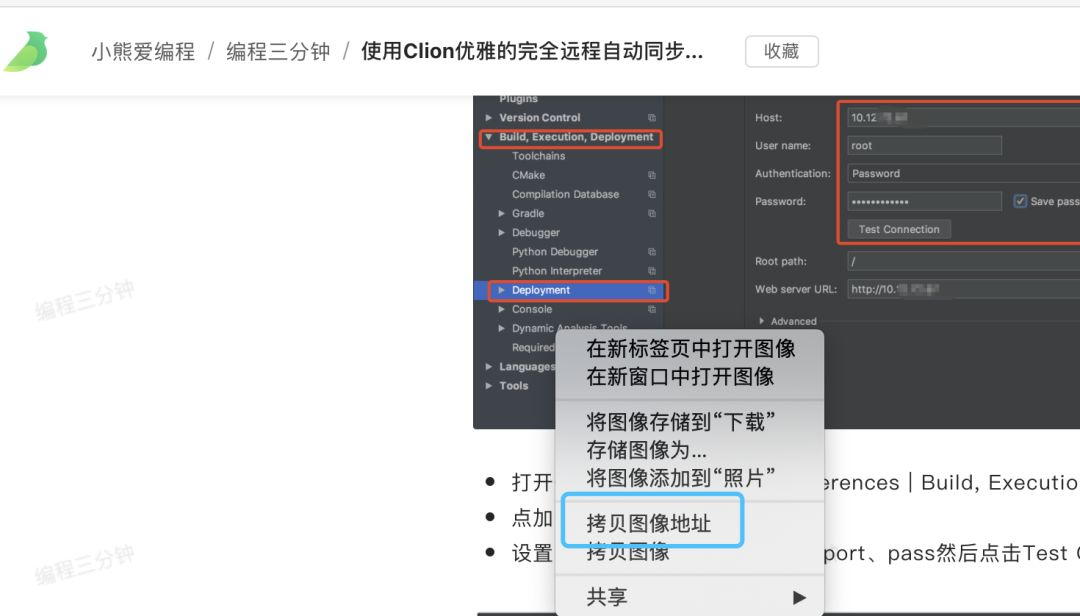Collapse Build, Execution, Deployment node arrow

click(x=488, y=137)
